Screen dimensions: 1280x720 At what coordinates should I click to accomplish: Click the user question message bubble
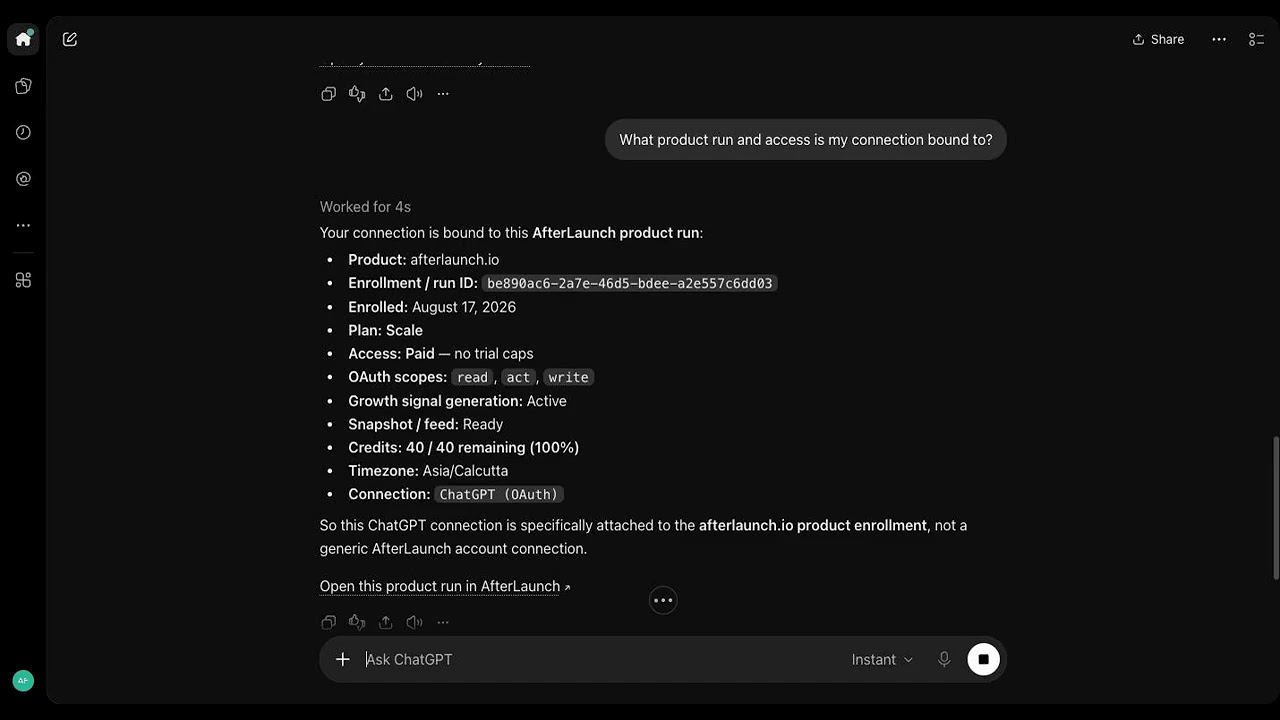[806, 140]
